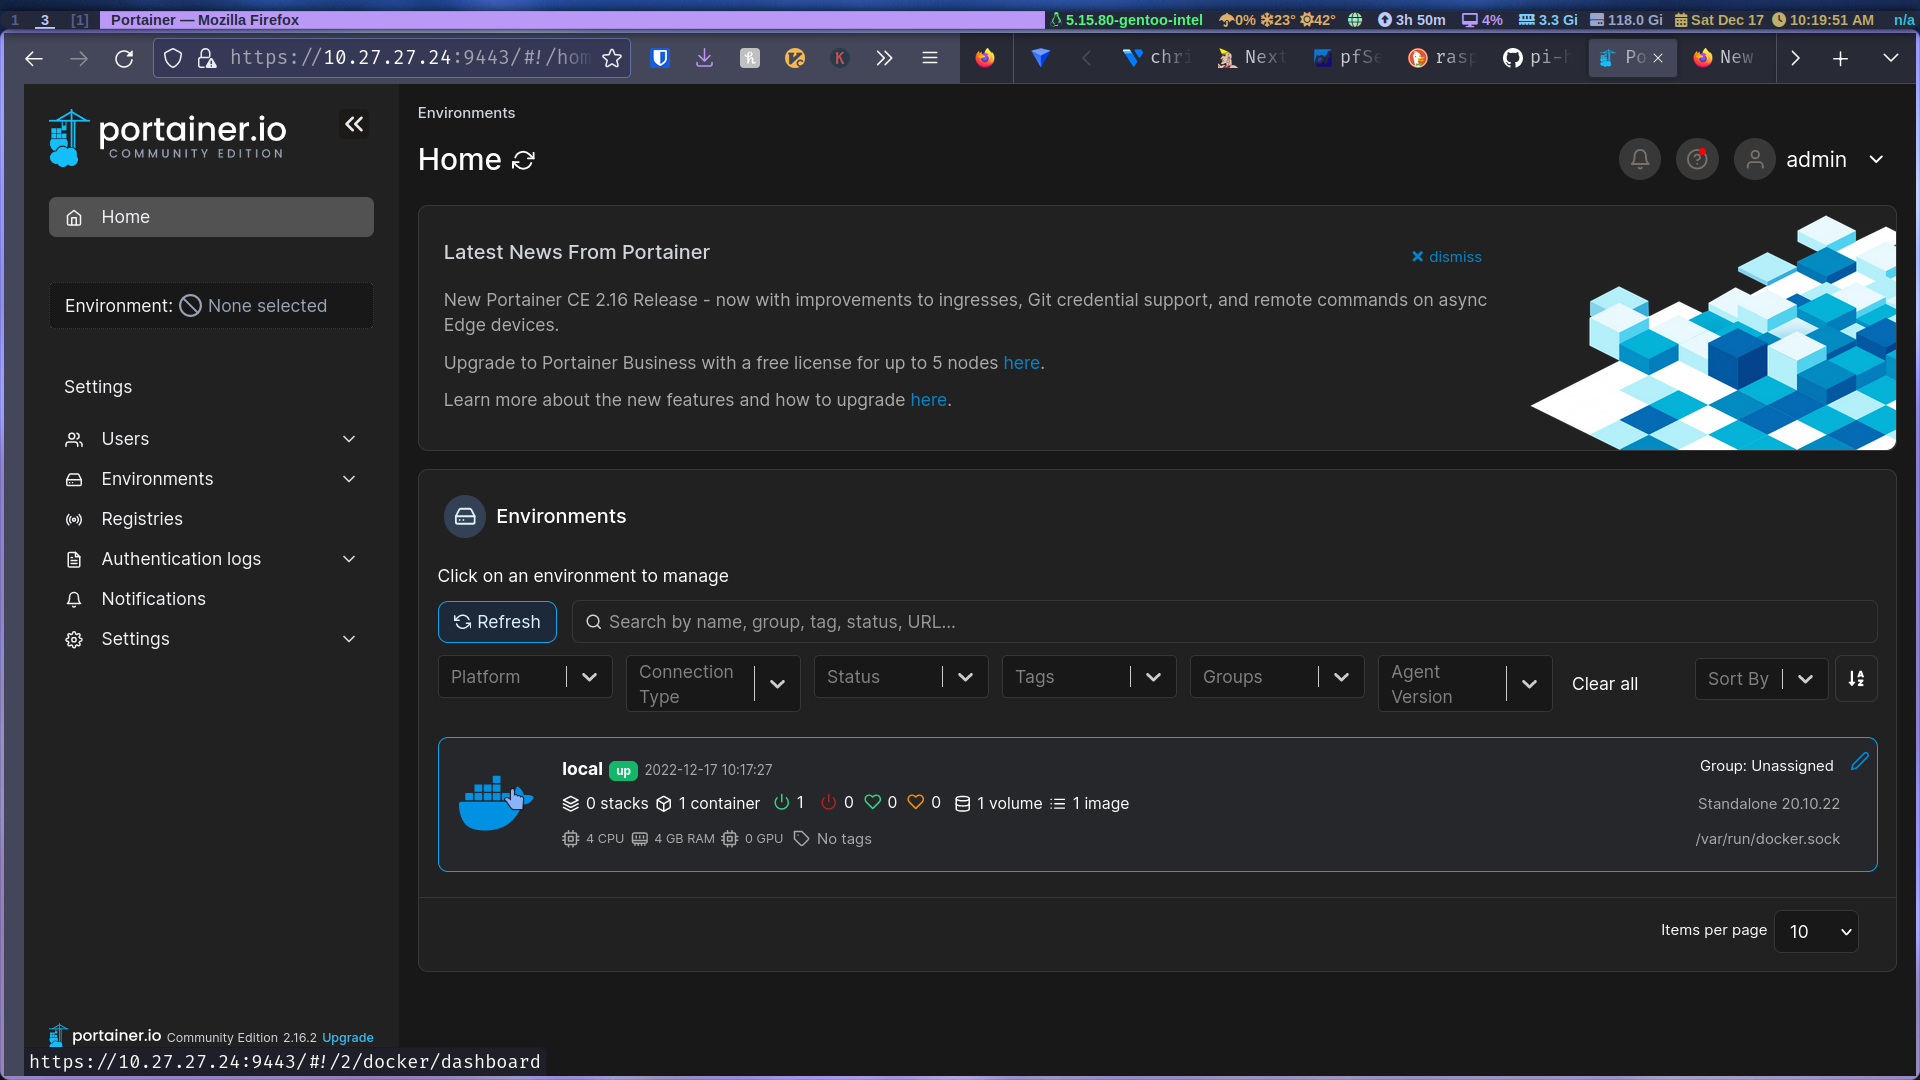Open Notifications in the sidebar
The height and width of the screenshot is (1080, 1920).
211,599
